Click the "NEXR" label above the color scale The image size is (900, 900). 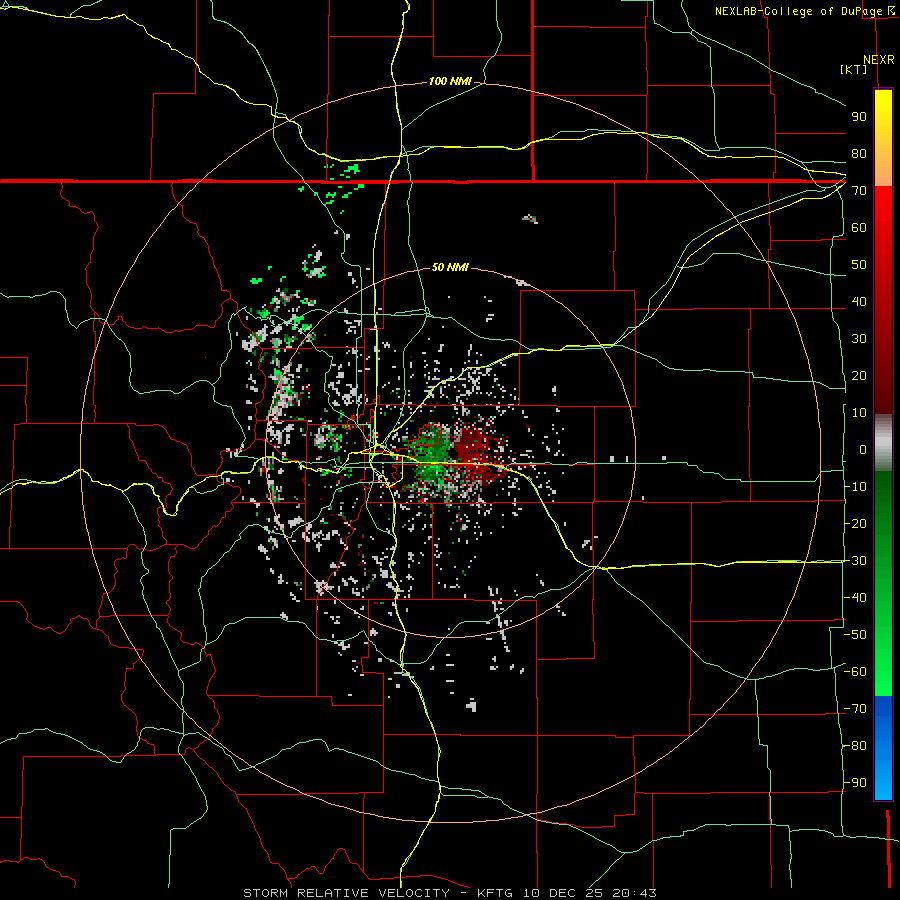coord(879,60)
